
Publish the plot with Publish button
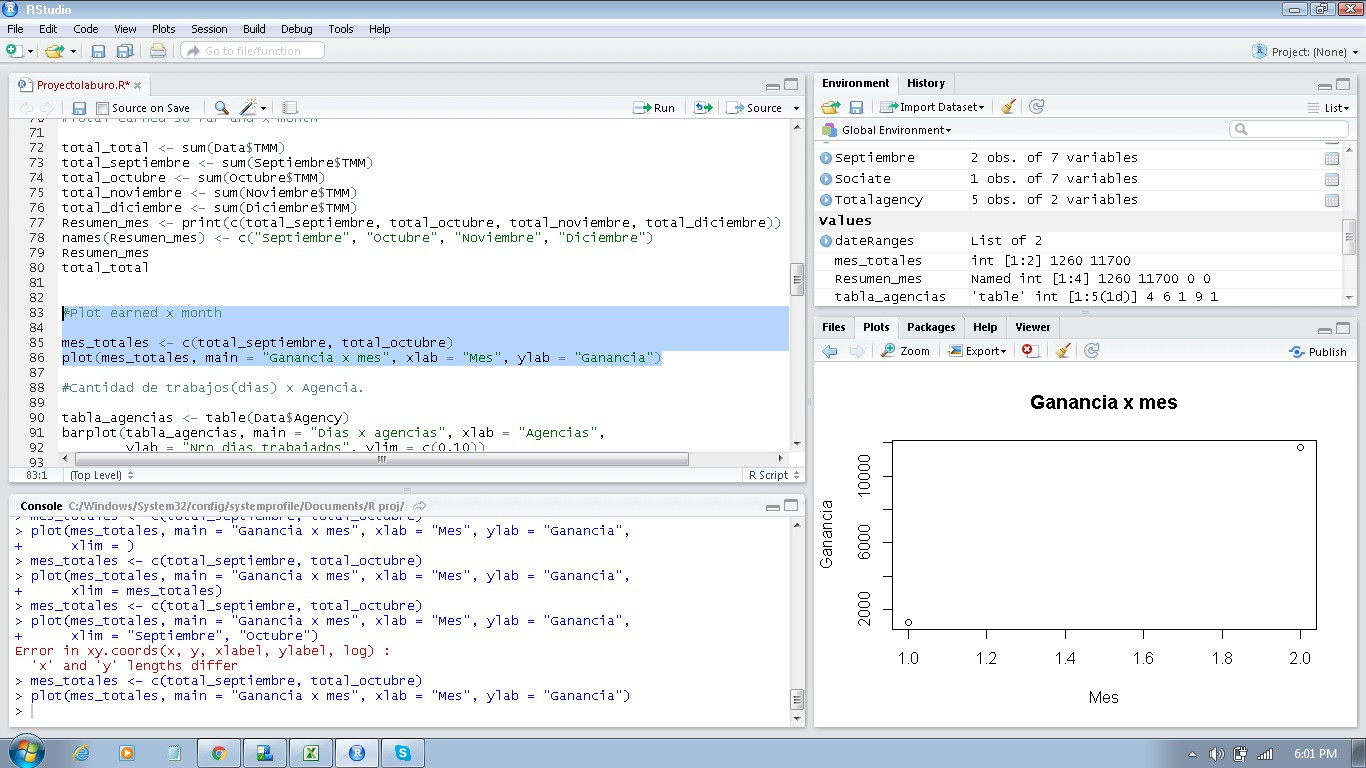(1318, 352)
